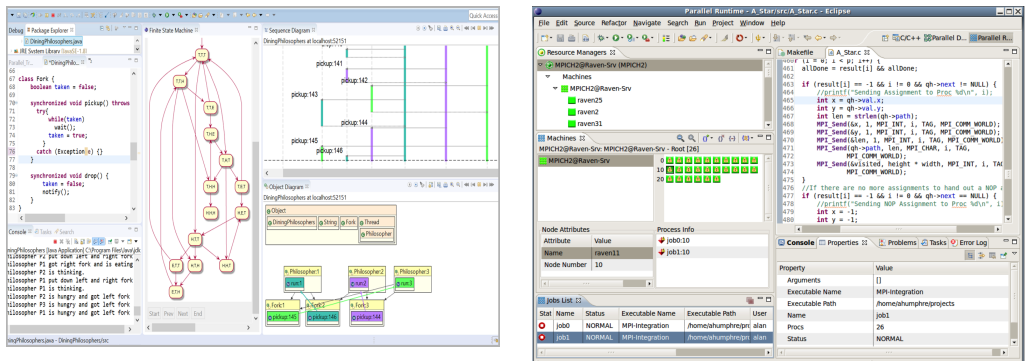Click the red circular stop icon in Parallel Runtime toolbar
This screenshot has width=1031, height=361.
739,38
